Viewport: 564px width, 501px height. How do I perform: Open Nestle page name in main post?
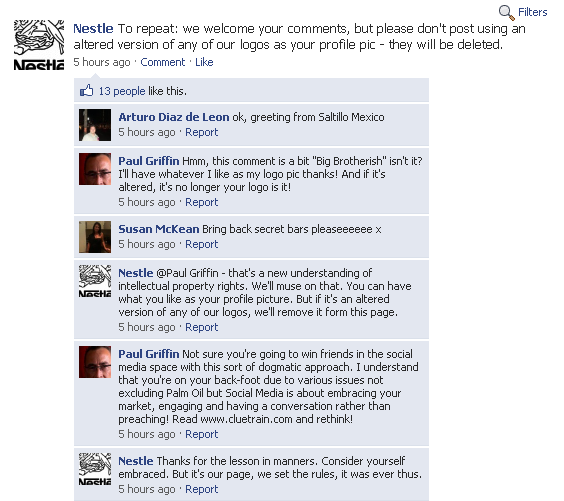93,28
